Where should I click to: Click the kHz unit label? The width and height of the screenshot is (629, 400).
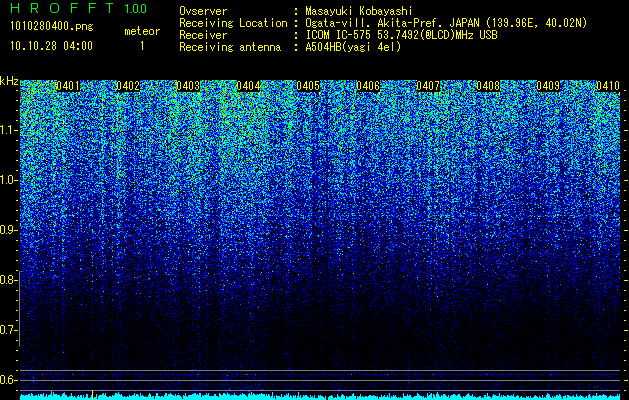pos(9,81)
